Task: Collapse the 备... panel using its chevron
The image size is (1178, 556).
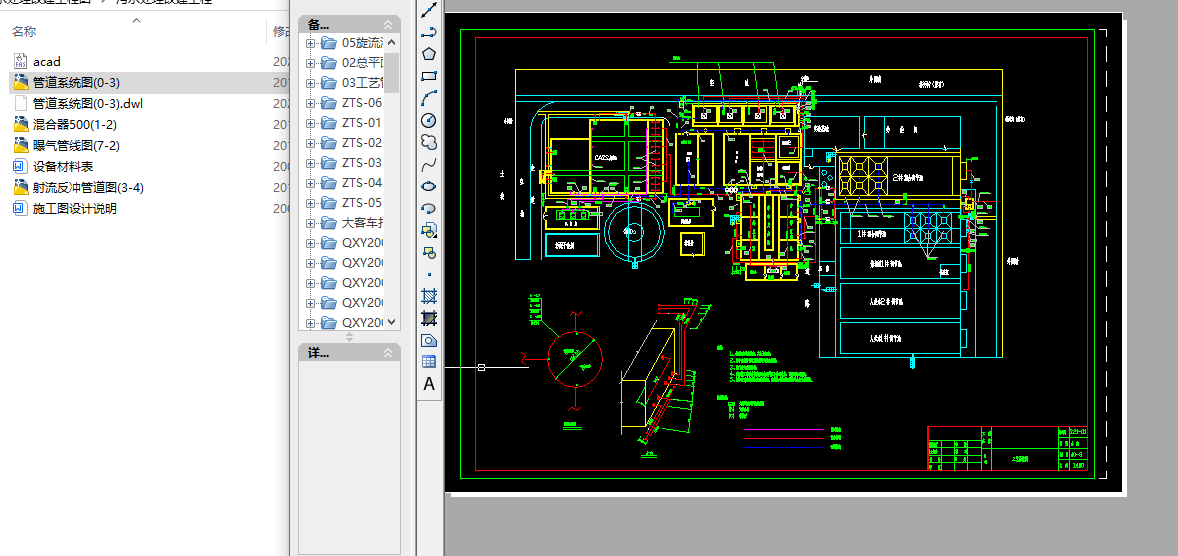Action: [x=389, y=24]
